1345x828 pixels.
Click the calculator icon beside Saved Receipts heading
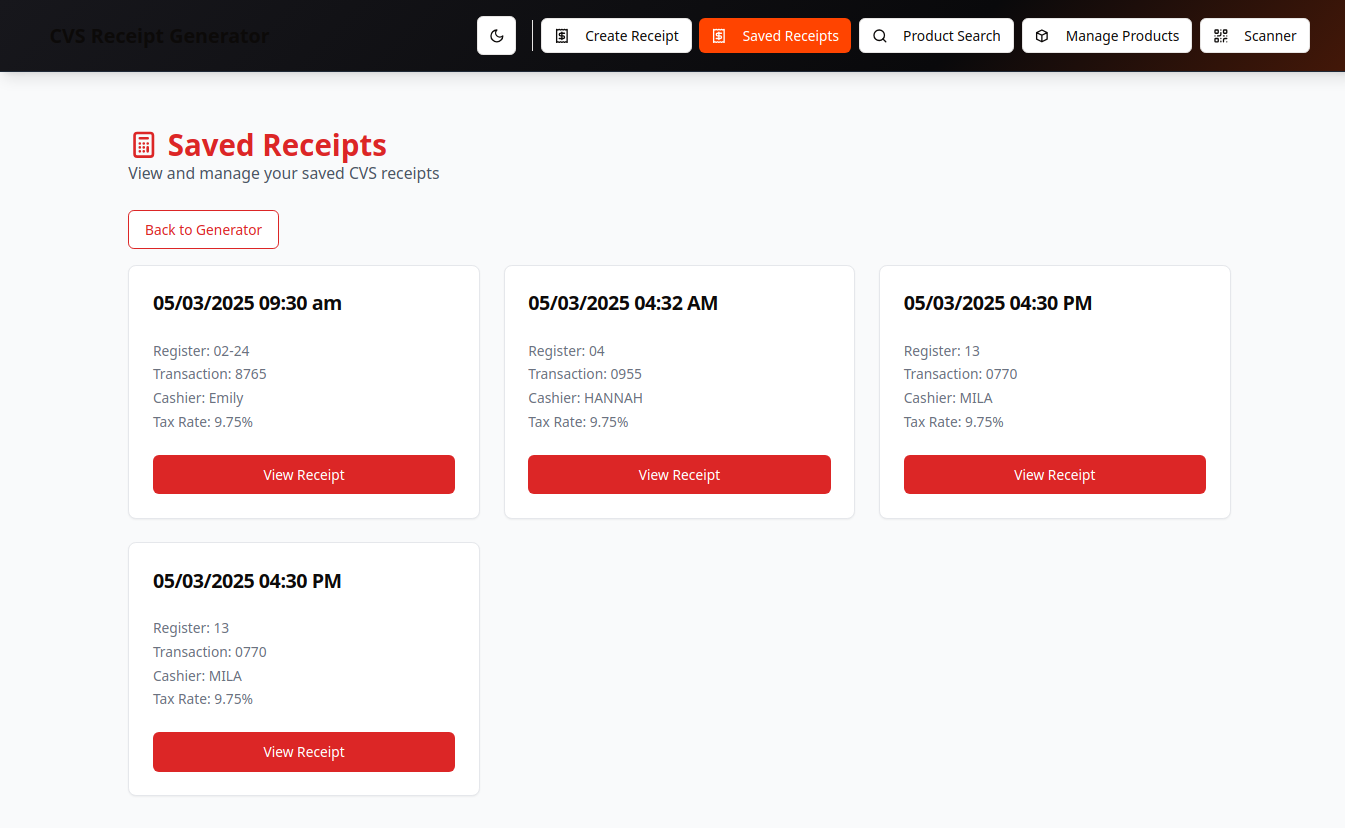click(144, 145)
